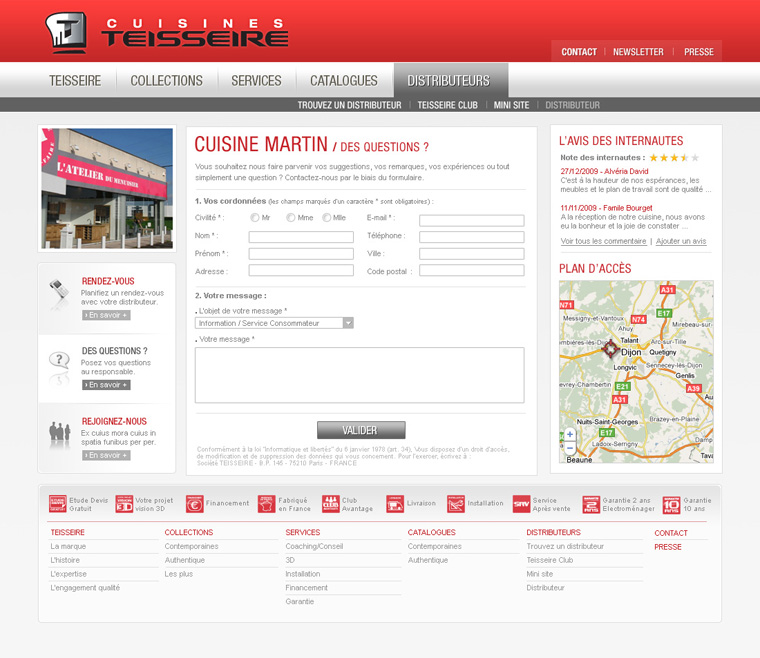The height and width of the screenshot is (658, 760).
Task: Click the L'Atelier storefront photo
Action: click(x=107, y=188)
